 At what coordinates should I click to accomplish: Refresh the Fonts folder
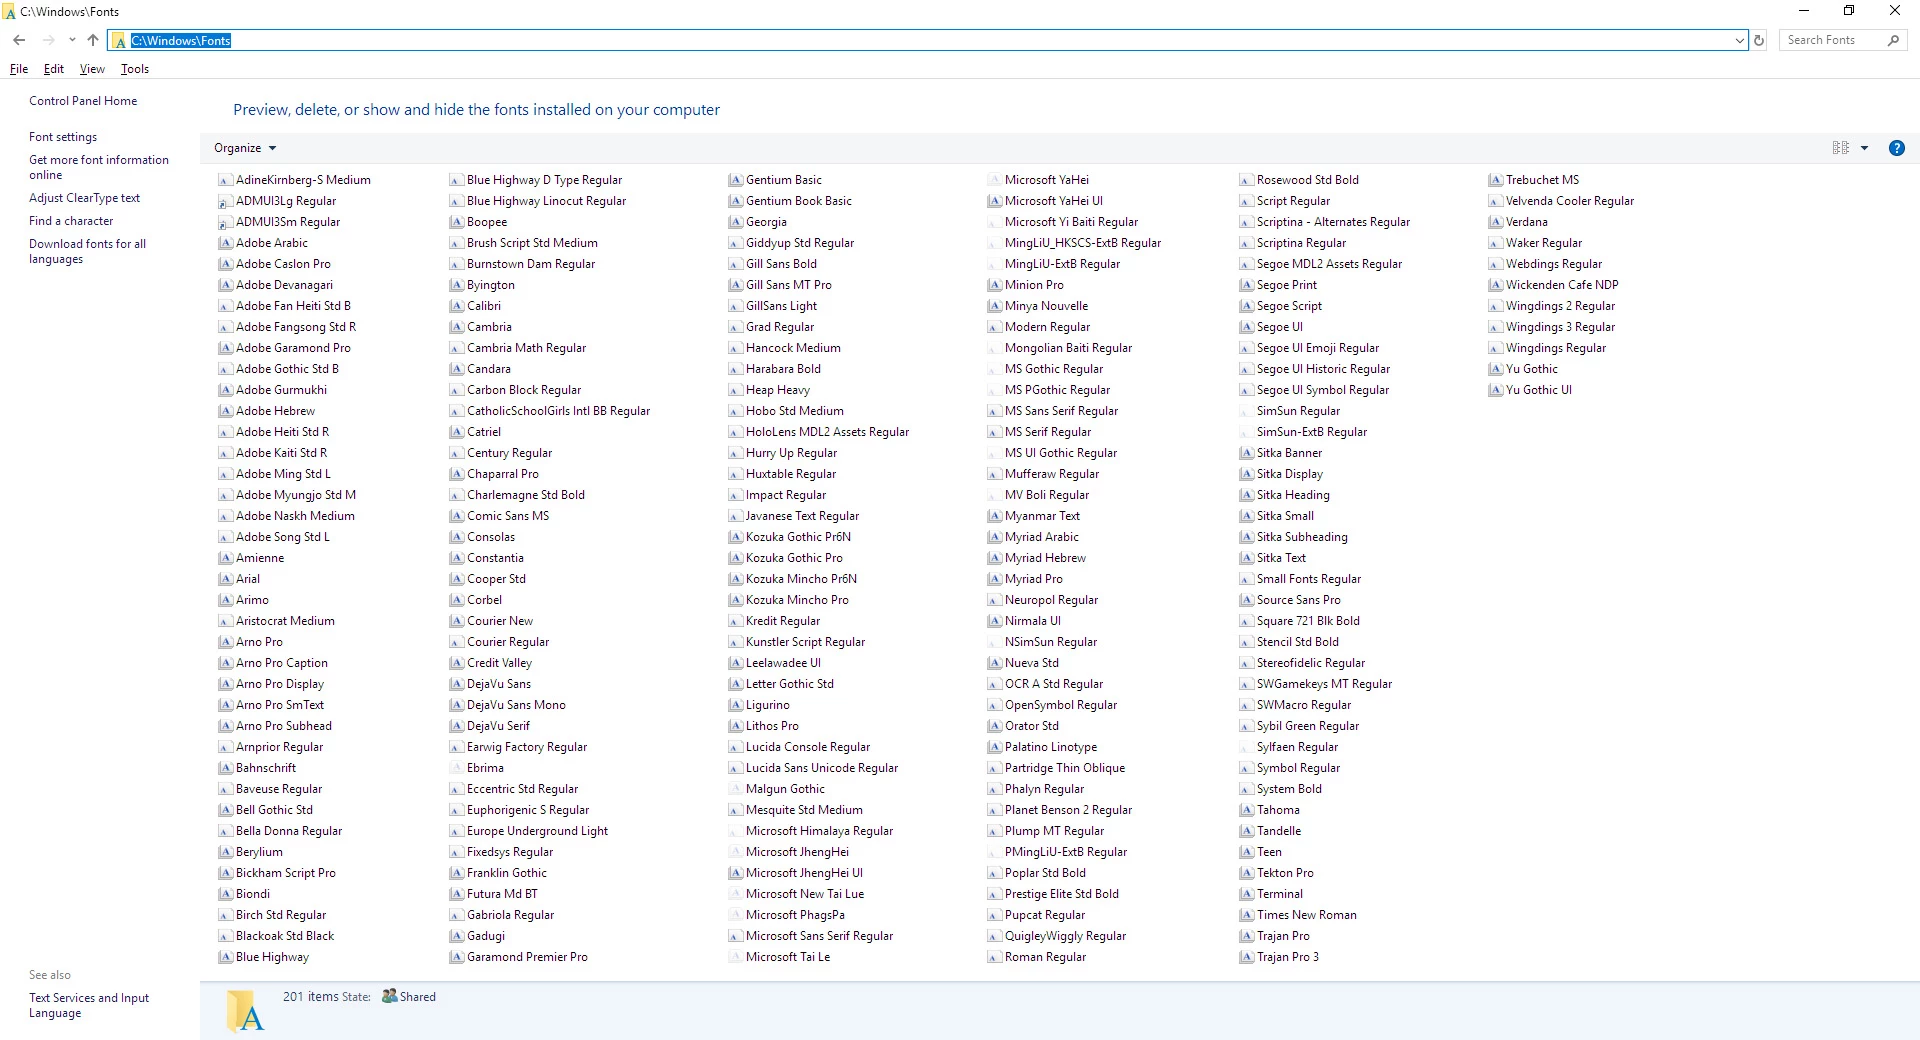click(x=1759, y=40)
